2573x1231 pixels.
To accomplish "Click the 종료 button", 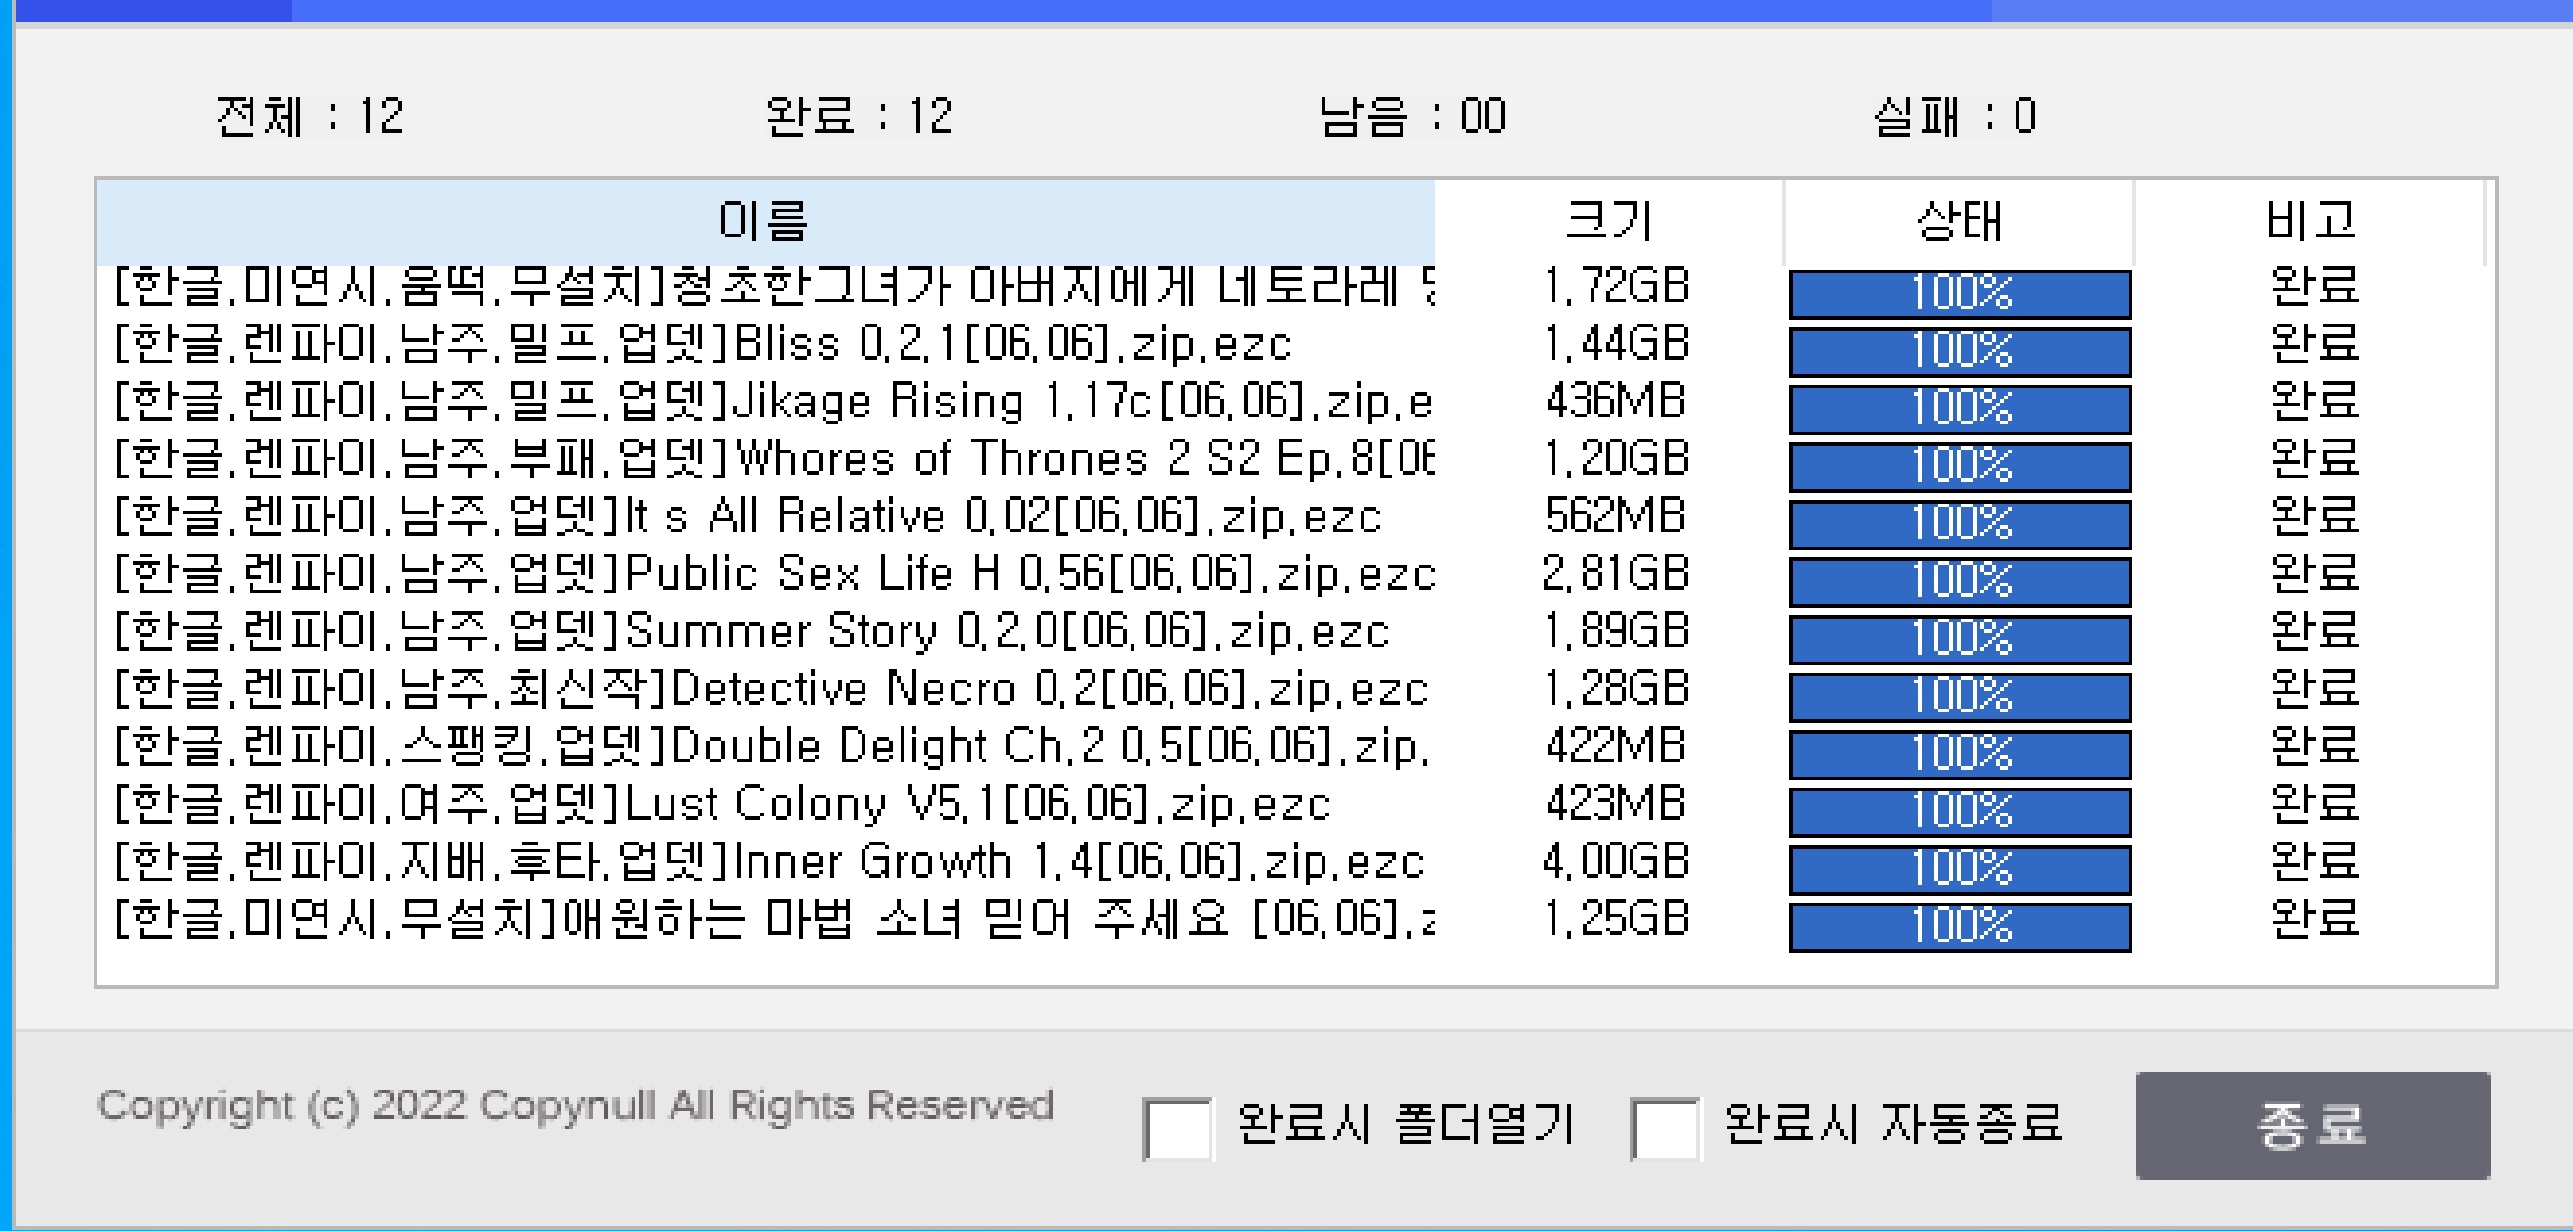I will [x=2311, y=1125].
